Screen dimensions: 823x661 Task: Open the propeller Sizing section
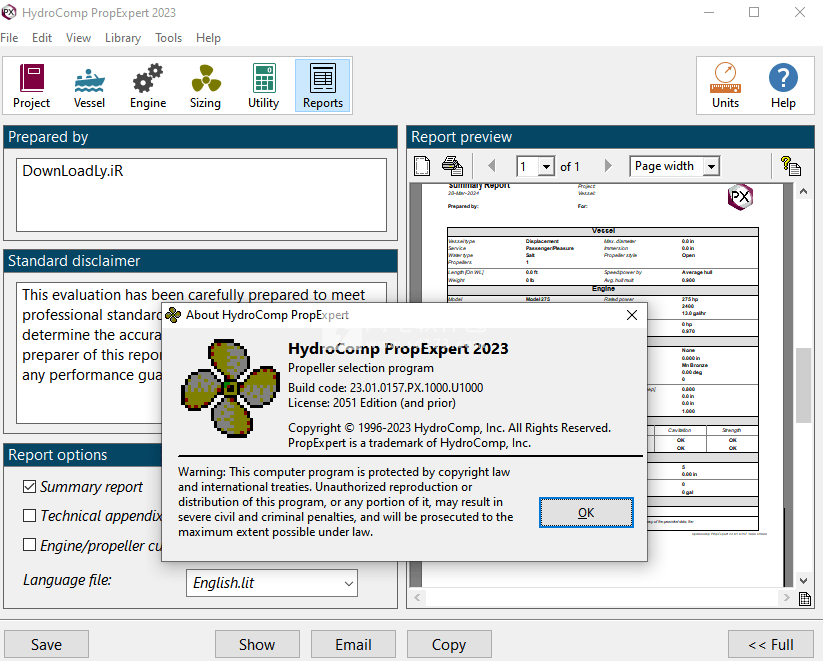click(x=205, y=86)
